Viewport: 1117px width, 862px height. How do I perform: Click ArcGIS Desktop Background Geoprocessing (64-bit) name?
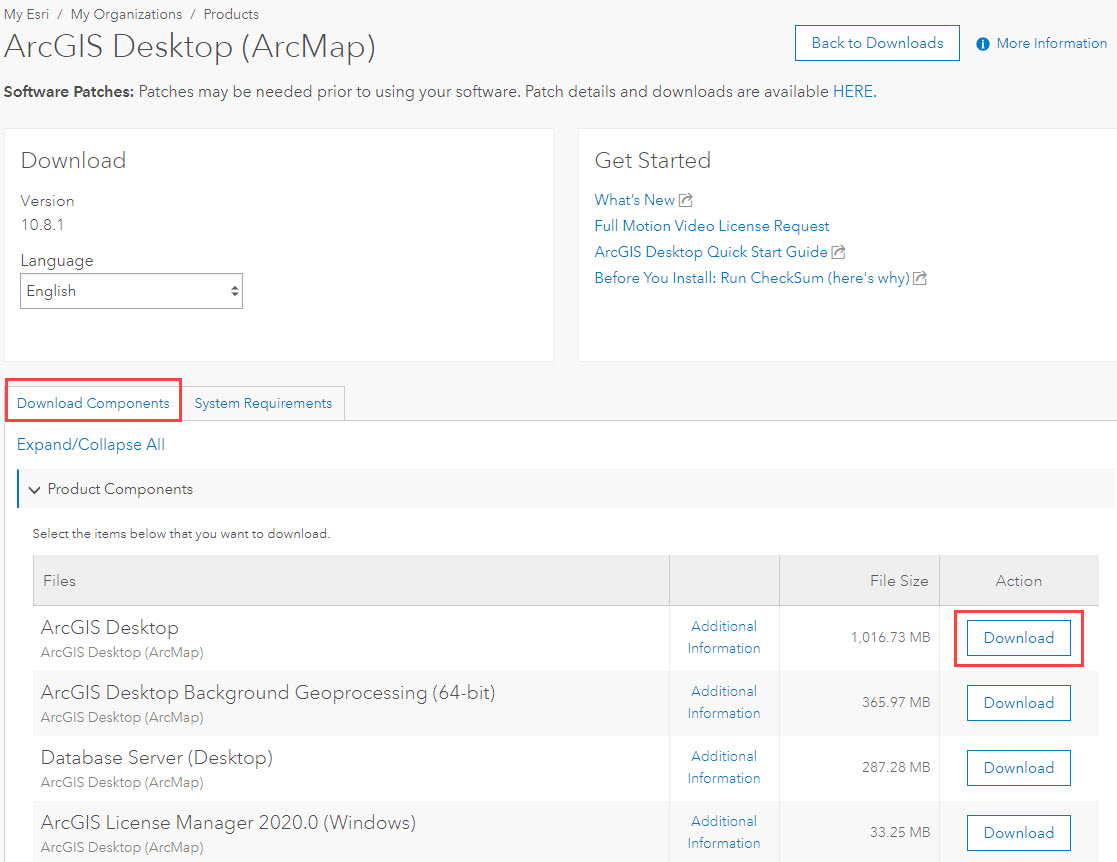(x=268, y=693)
